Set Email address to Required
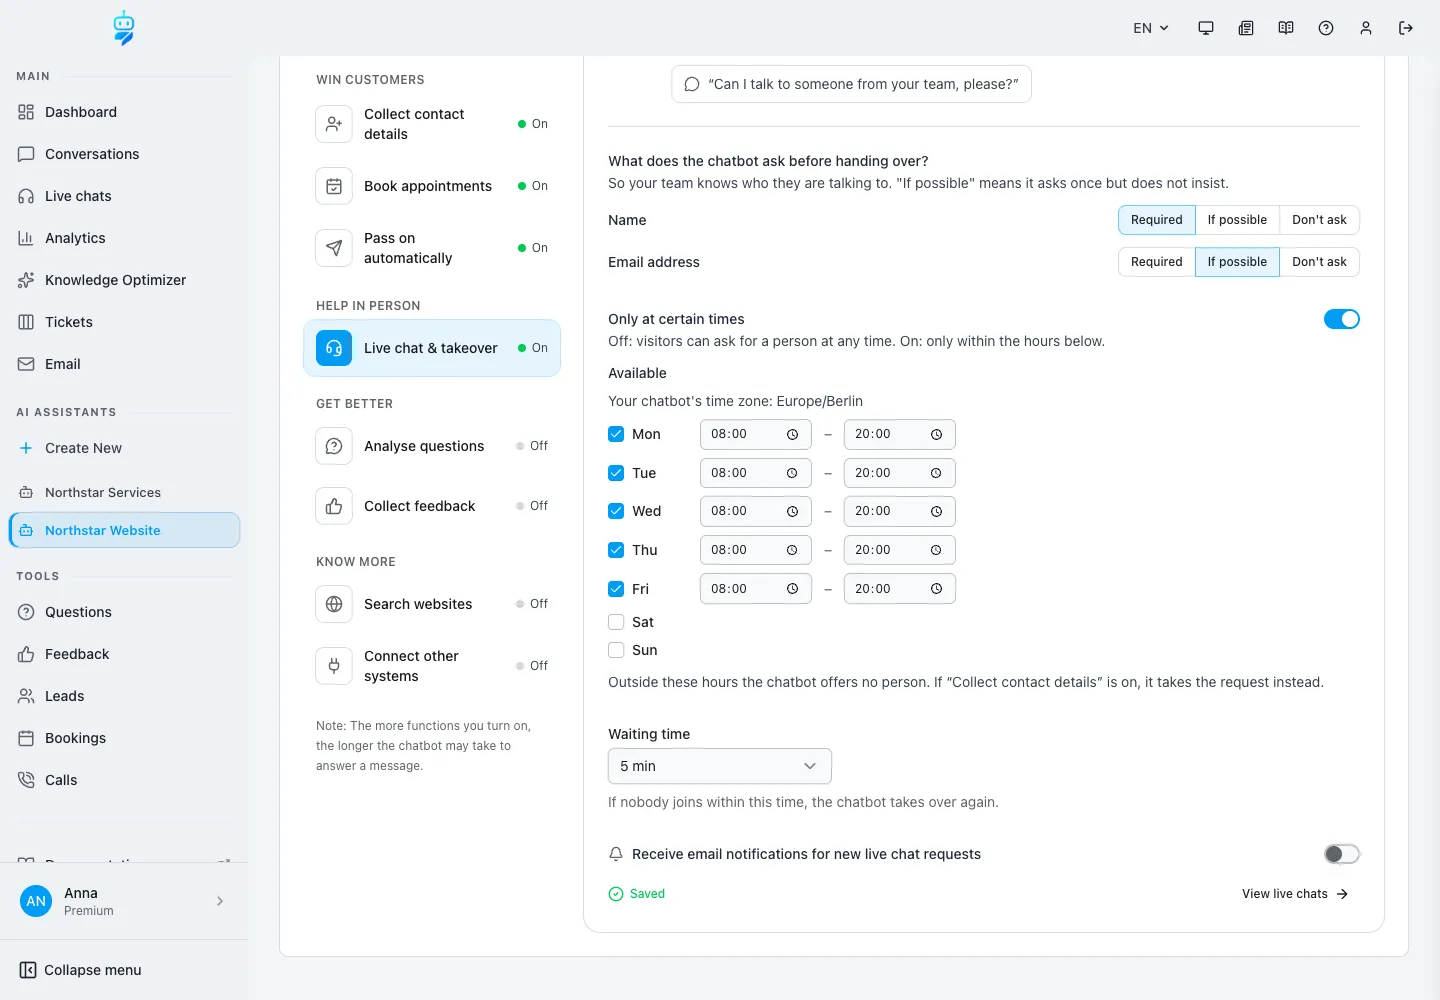Screen dimensions: 1440x1000 [x=1157, y=262]
